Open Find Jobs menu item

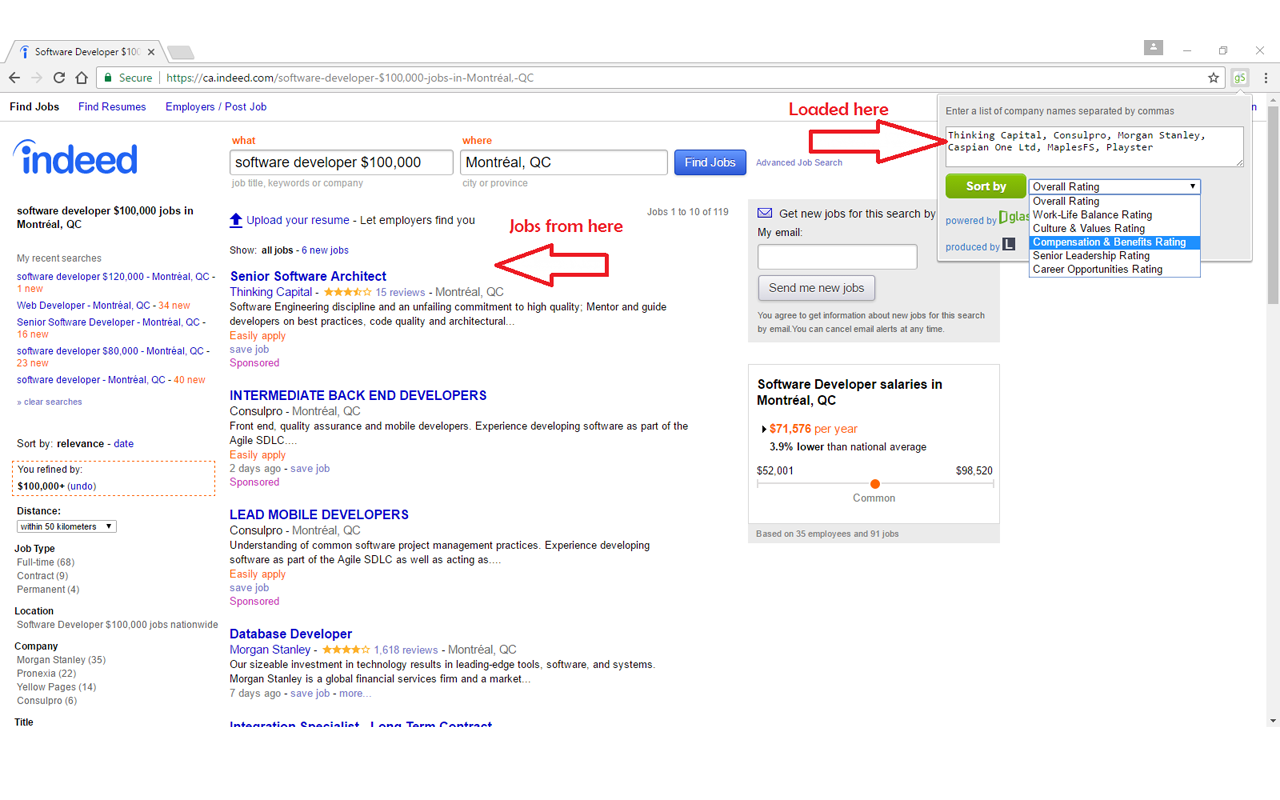click(x=34, y=107)
